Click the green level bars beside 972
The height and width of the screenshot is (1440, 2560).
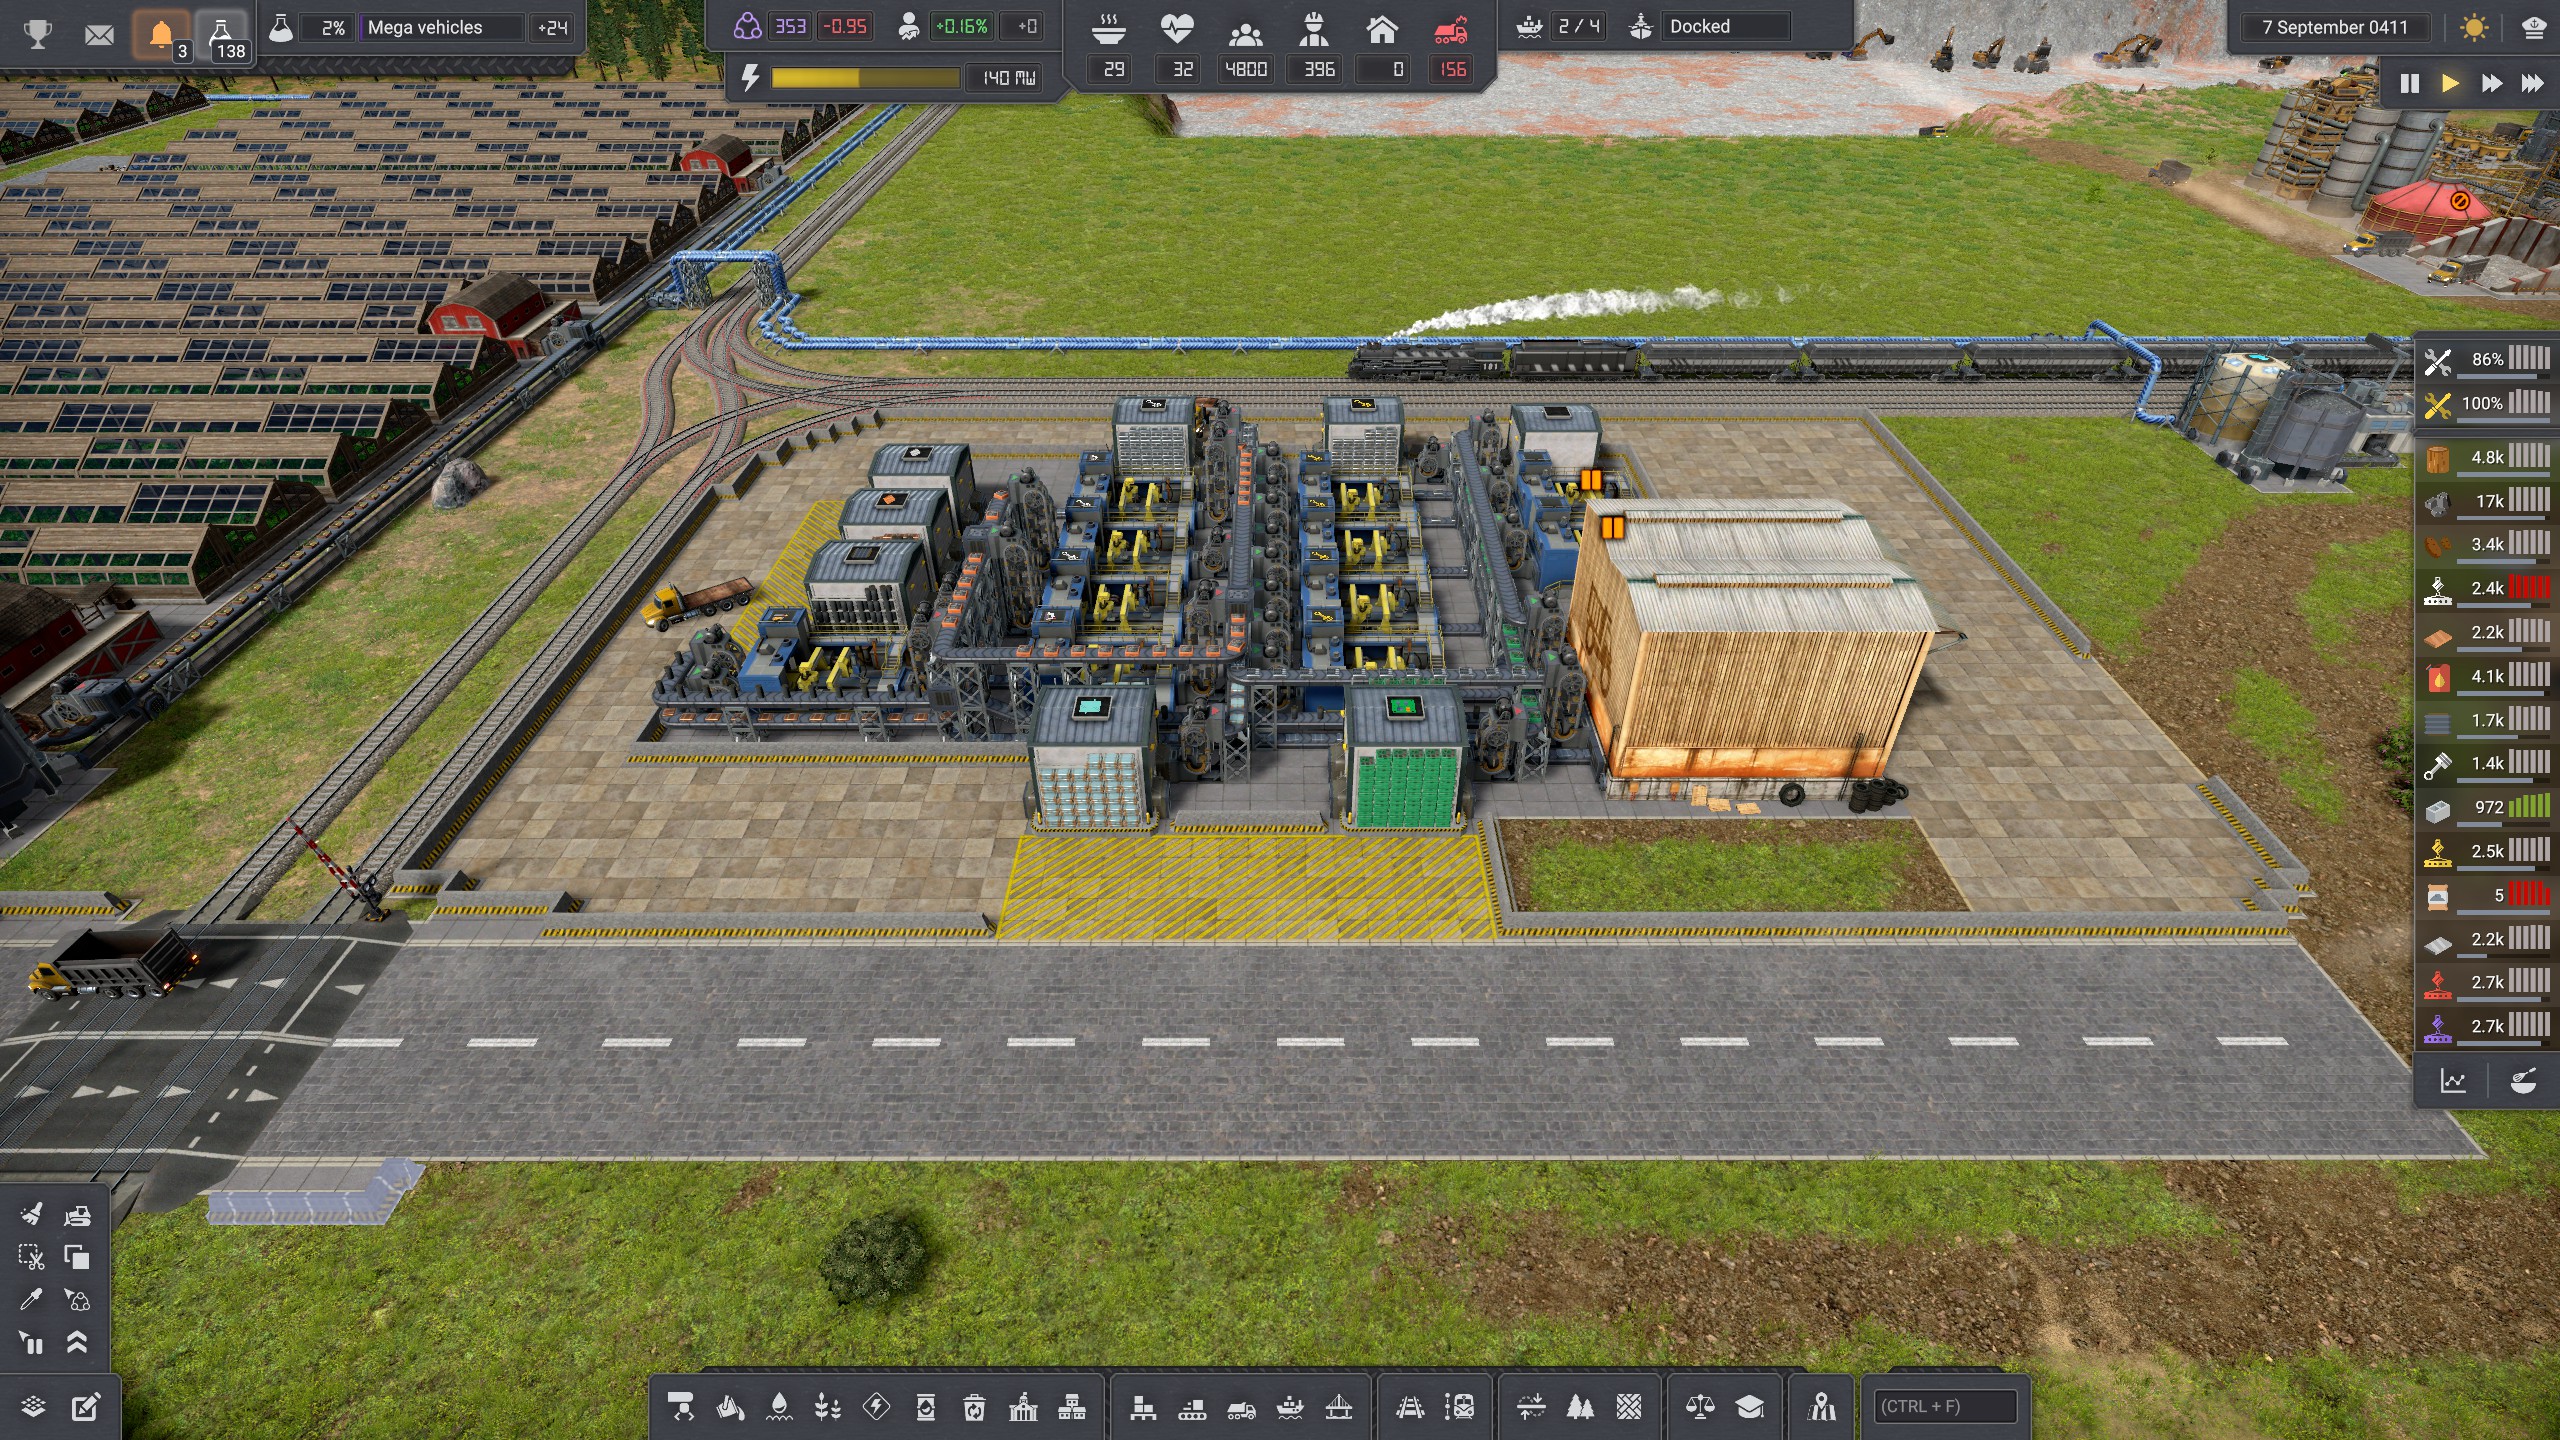(2529, 805)
